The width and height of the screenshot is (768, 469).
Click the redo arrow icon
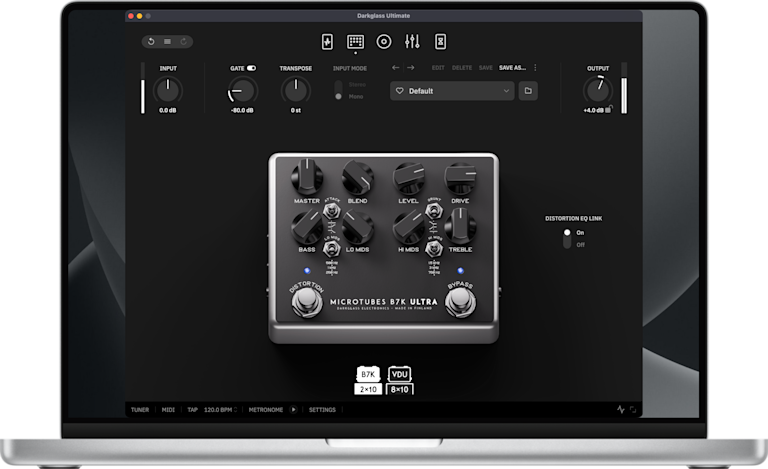[184, 42]
